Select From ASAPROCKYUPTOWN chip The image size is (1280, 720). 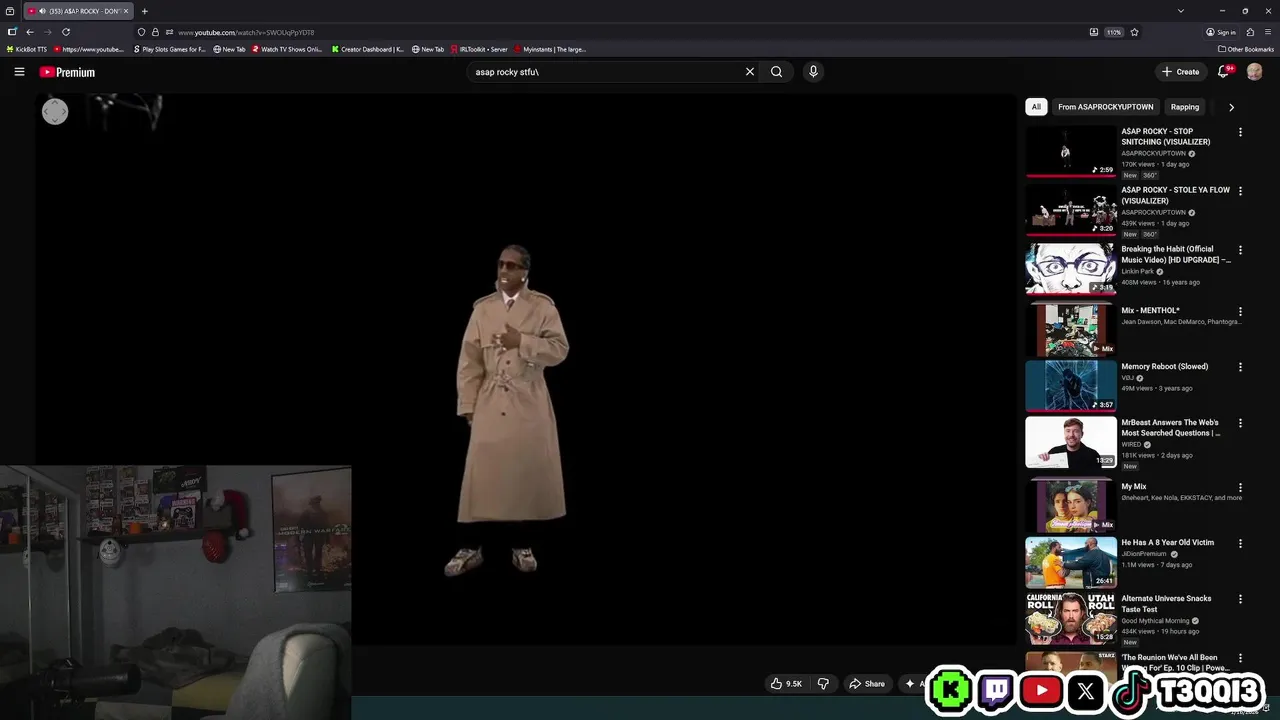click(1106, 107)
